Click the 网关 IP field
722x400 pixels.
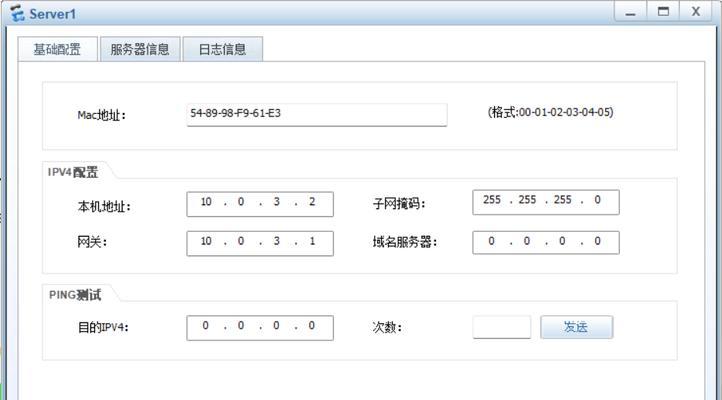coord(260,243)
